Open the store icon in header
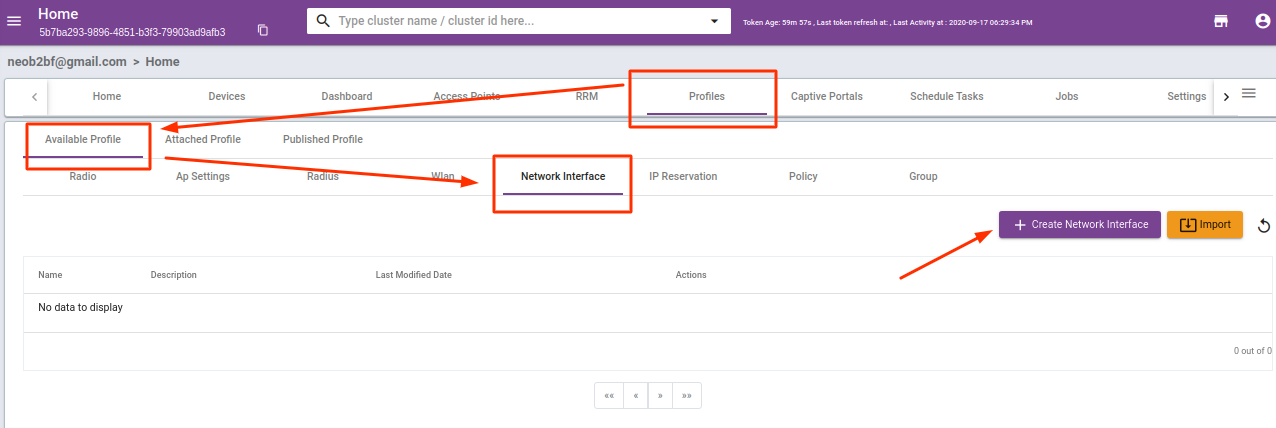The image size is (1276, 428). 1221,21
